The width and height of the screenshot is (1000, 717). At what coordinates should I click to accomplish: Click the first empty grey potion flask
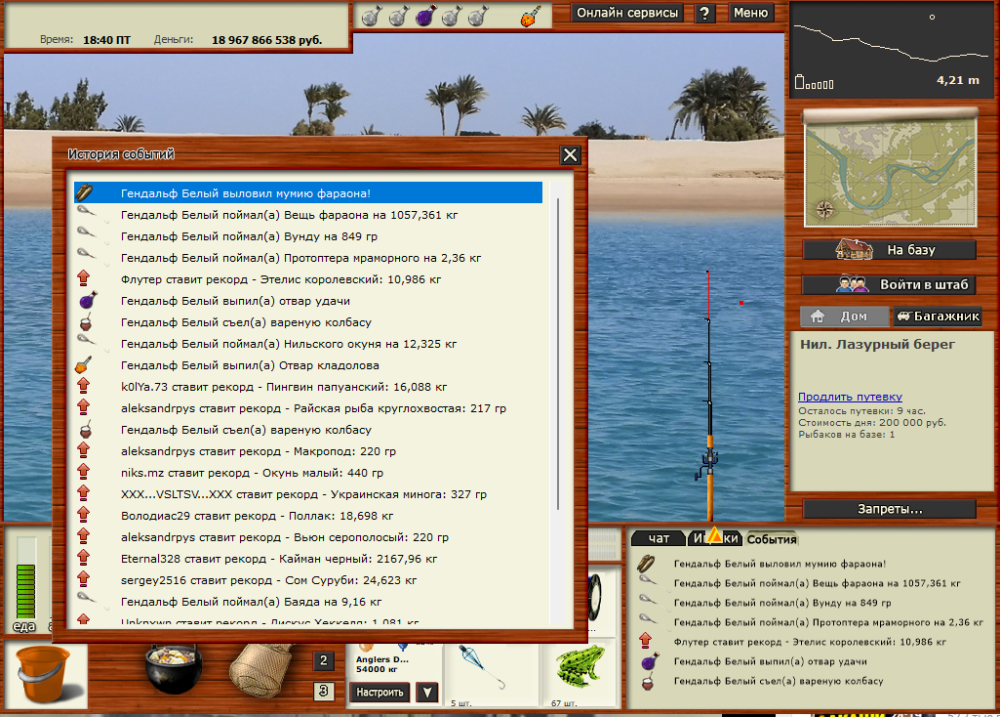(x=371, y=16)
